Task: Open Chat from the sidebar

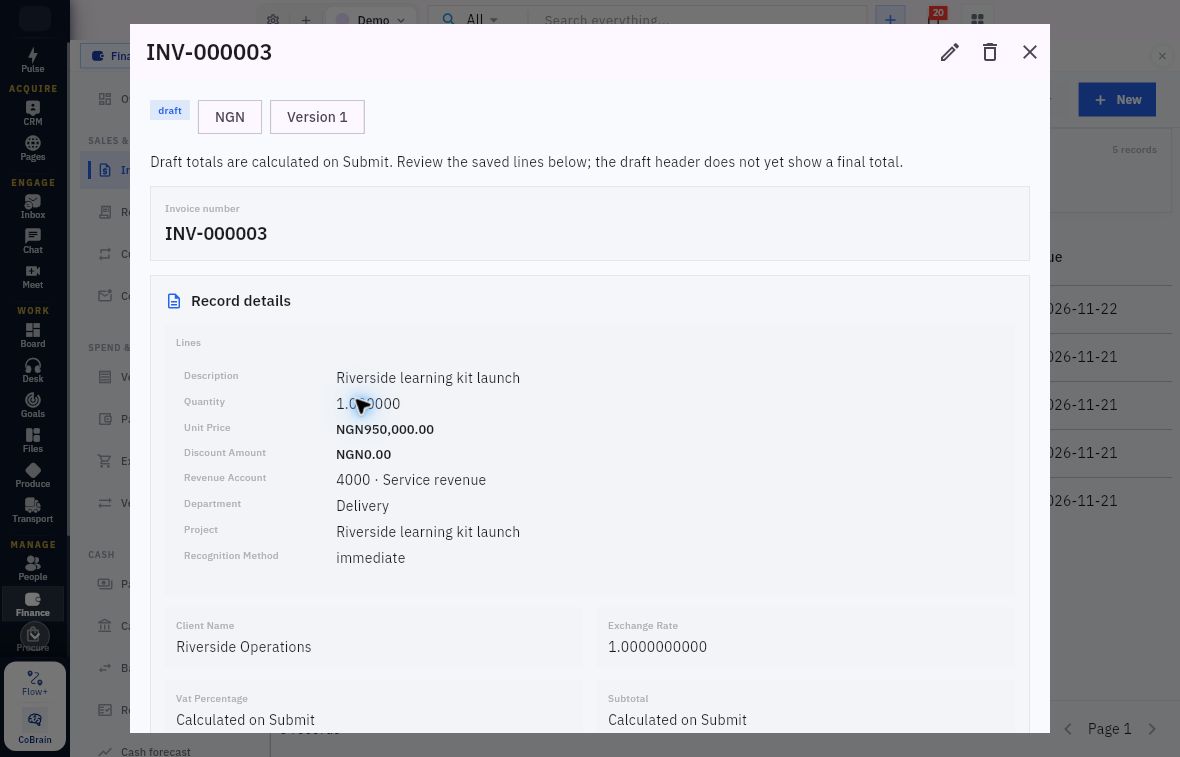Action: (x=32, y=242)
